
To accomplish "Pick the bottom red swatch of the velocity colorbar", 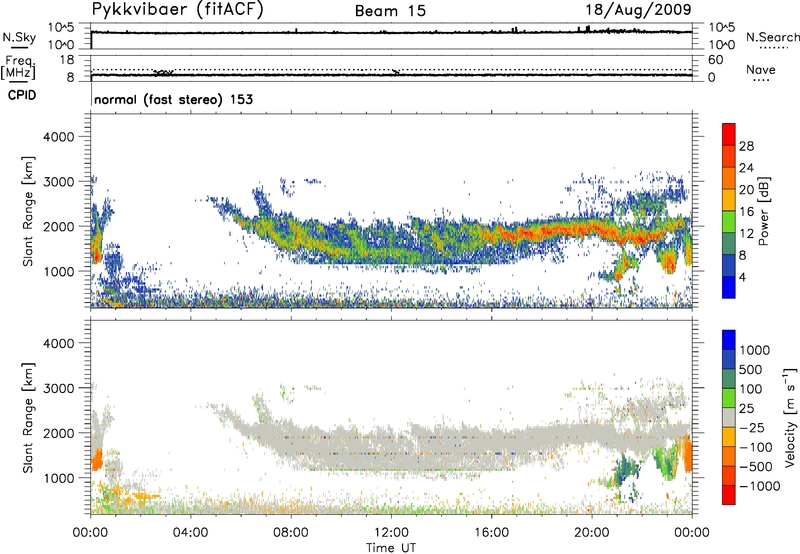I will 729,495.
